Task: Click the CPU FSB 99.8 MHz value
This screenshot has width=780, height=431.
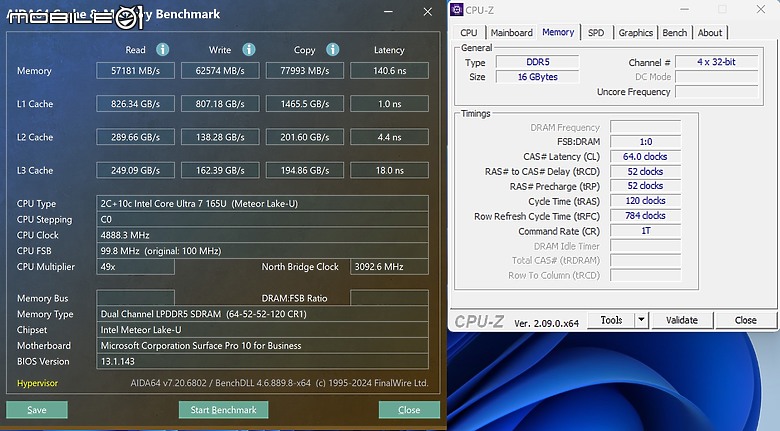Action: coord(262,251)
